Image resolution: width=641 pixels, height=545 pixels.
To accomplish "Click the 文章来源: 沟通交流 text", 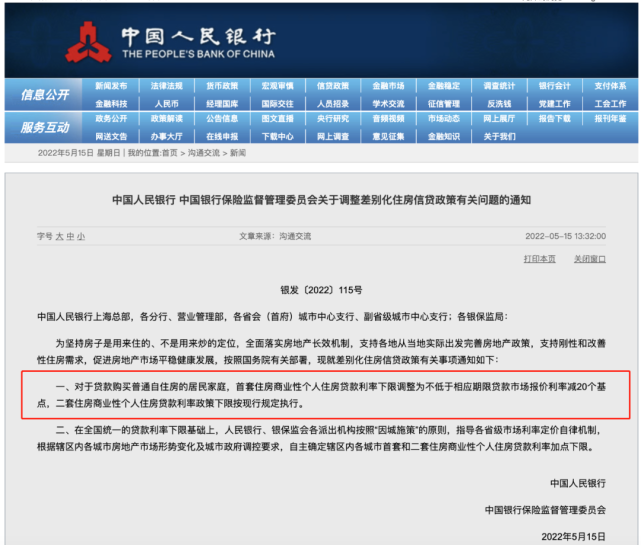I will [275, 236].
